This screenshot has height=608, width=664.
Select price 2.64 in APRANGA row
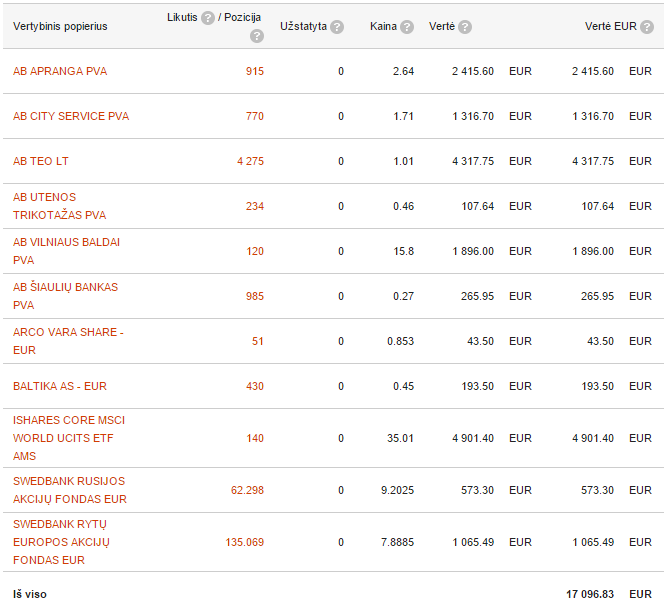coord(403,71)
